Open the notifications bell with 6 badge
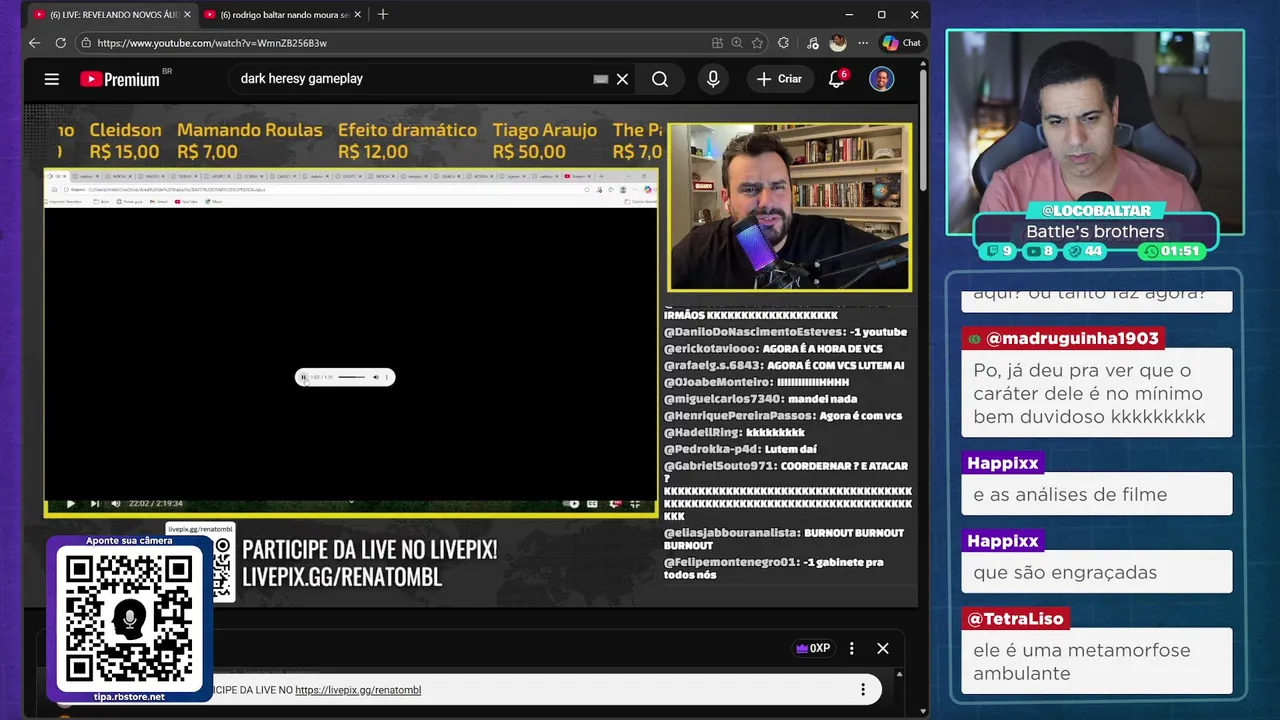 pos(837,79)
